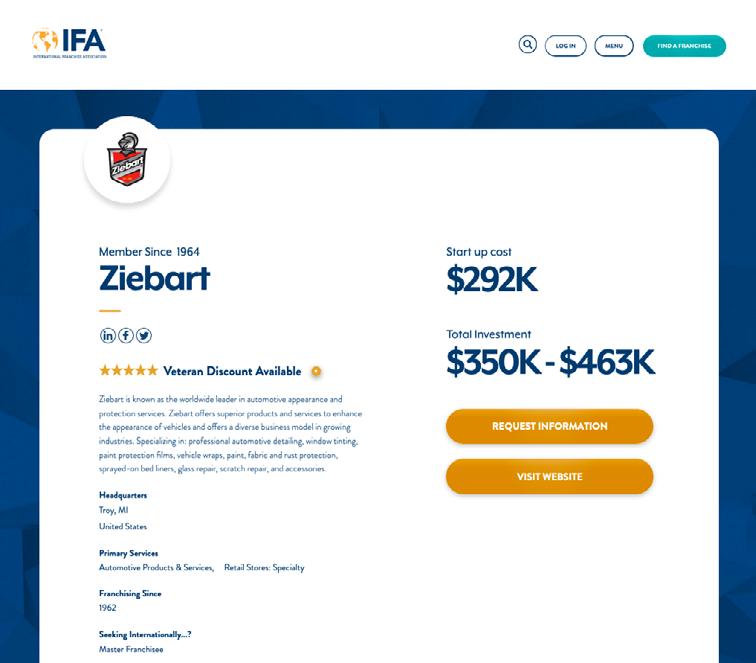Click the search magnifier icon
Image resolution: width=756 pixels, height=663 pixels.
coord(527,44)
